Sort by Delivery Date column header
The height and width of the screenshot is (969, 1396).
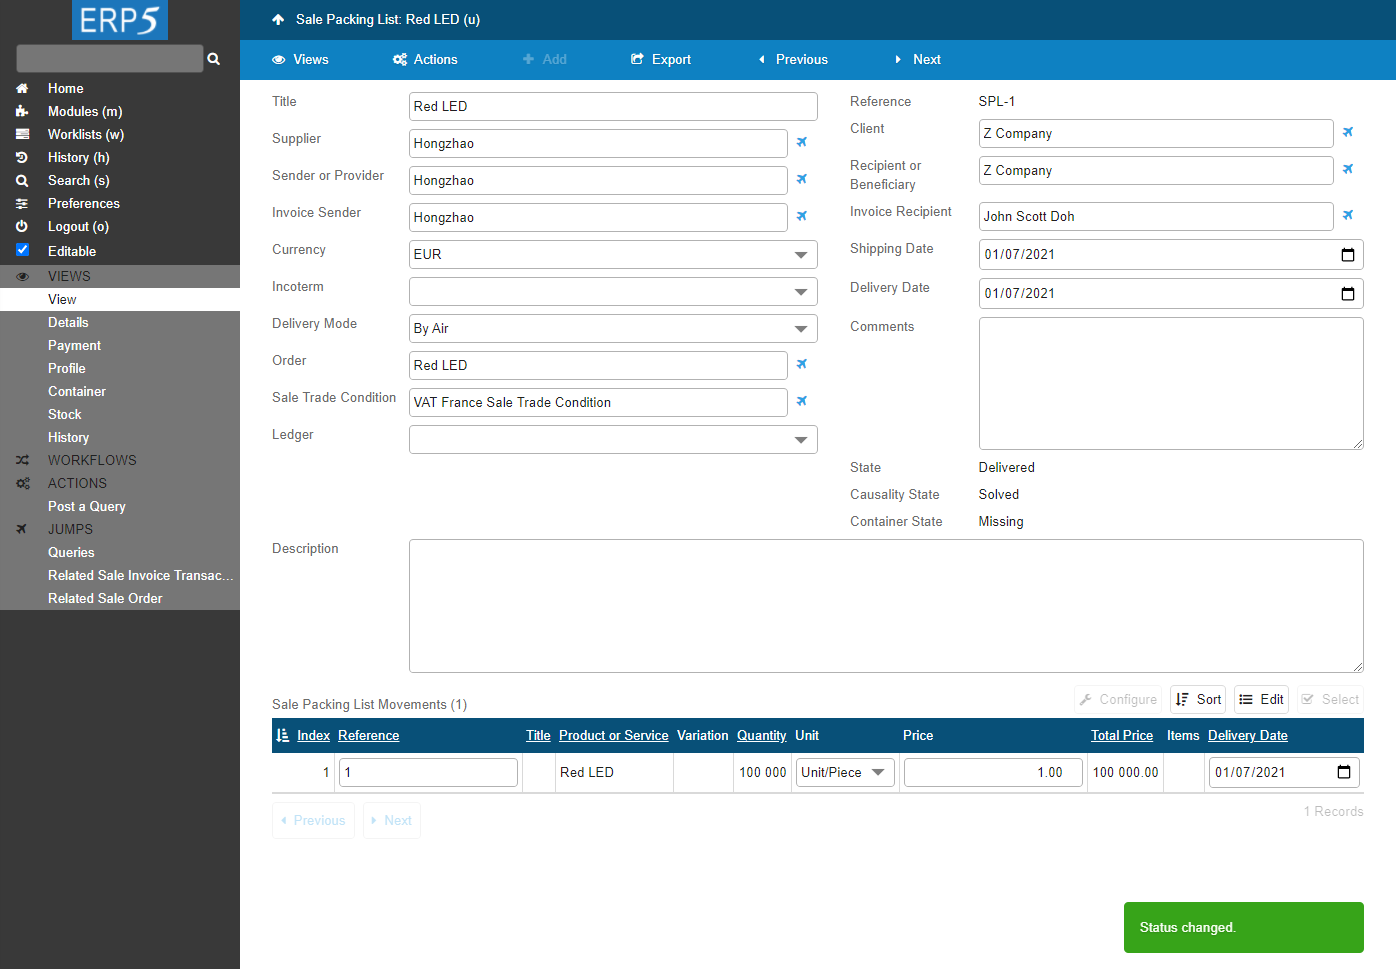tap(1248, 735)
